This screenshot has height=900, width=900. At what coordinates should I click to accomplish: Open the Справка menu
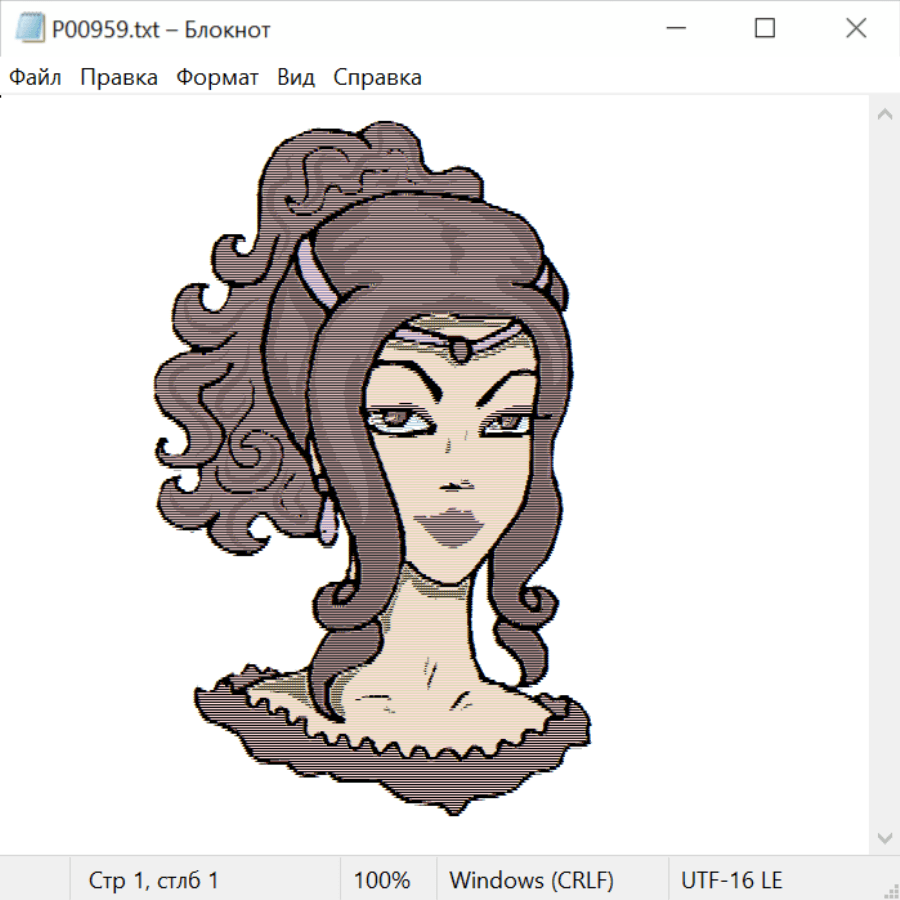click(377, 77)
